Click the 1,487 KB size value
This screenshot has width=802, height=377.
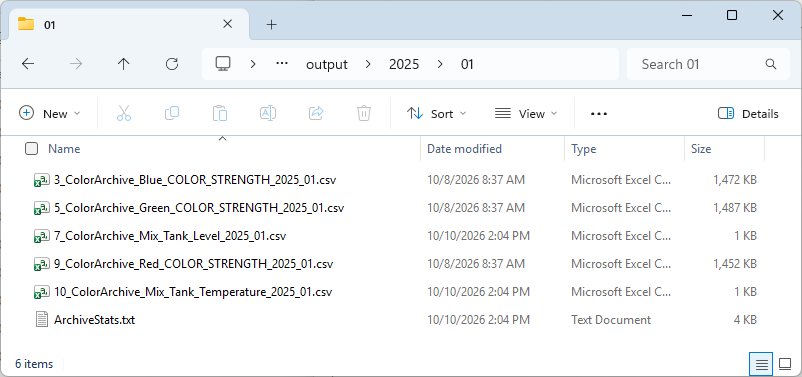click(x=735, y=208)
